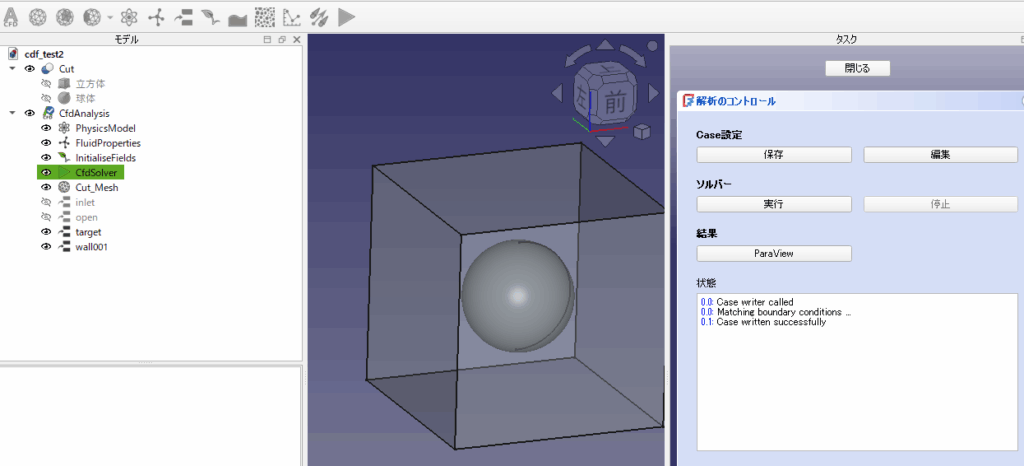The height and width of the screenshot is (466, 1024).
Task: Click the graph plot toolbar icon
Action: point(292,17)
